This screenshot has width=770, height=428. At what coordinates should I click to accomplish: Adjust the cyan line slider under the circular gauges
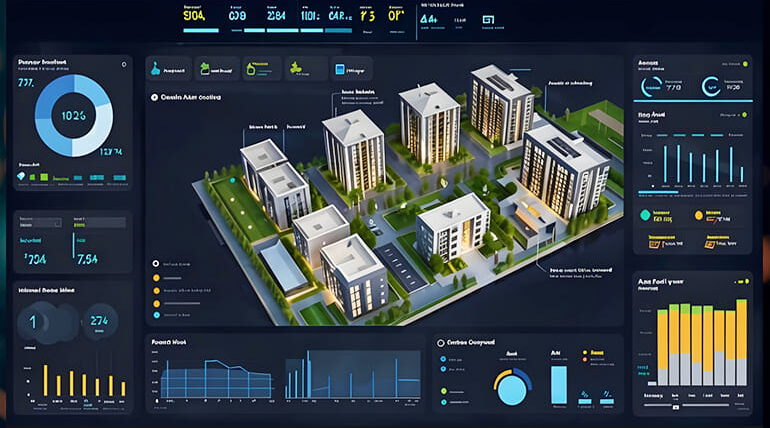tap(692, 101)
